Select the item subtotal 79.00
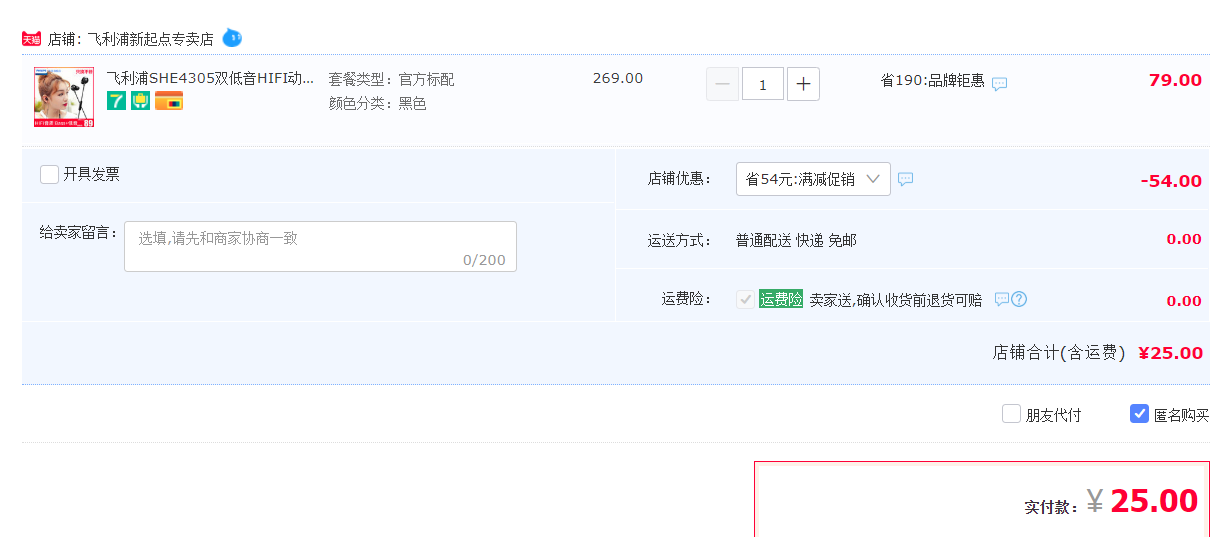Screen dimensions: 1227x537 click(x=1175, y=80)
